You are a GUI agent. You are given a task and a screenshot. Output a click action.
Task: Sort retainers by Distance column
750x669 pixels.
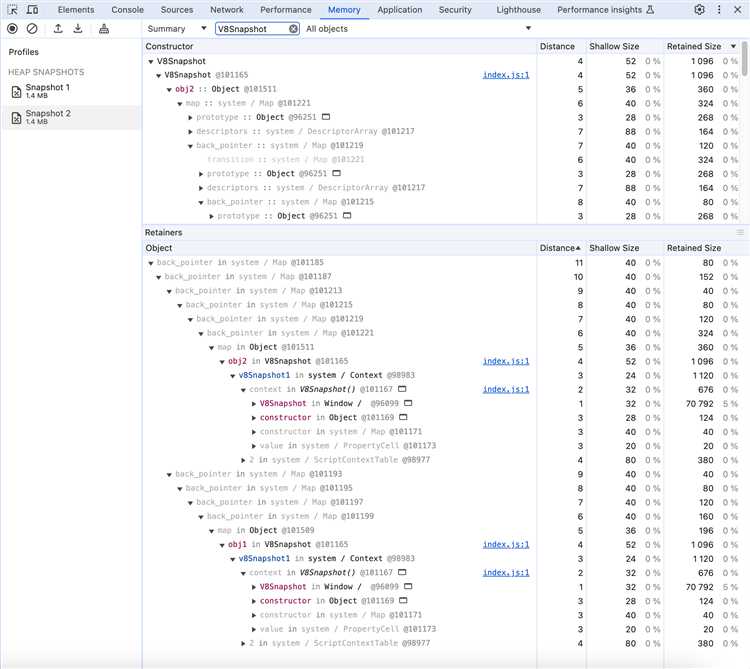click(x=560, y=248)
